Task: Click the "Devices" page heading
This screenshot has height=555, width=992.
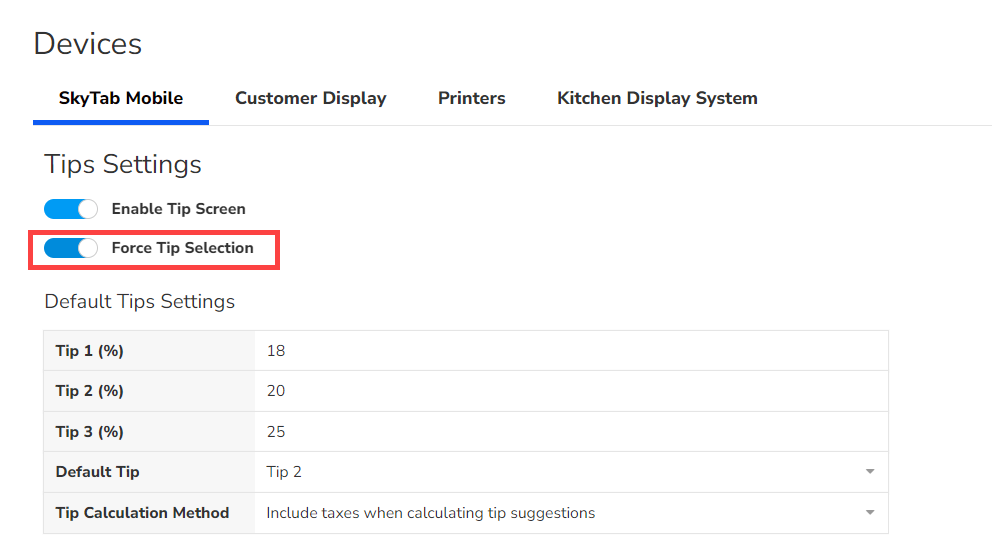Action: pos(88,44)
